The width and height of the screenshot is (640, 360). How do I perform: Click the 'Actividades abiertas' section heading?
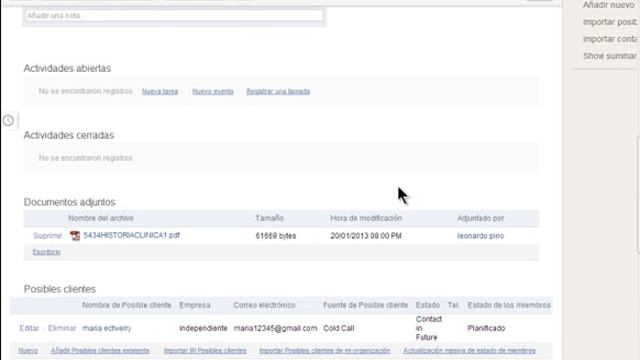coord(67,68)
